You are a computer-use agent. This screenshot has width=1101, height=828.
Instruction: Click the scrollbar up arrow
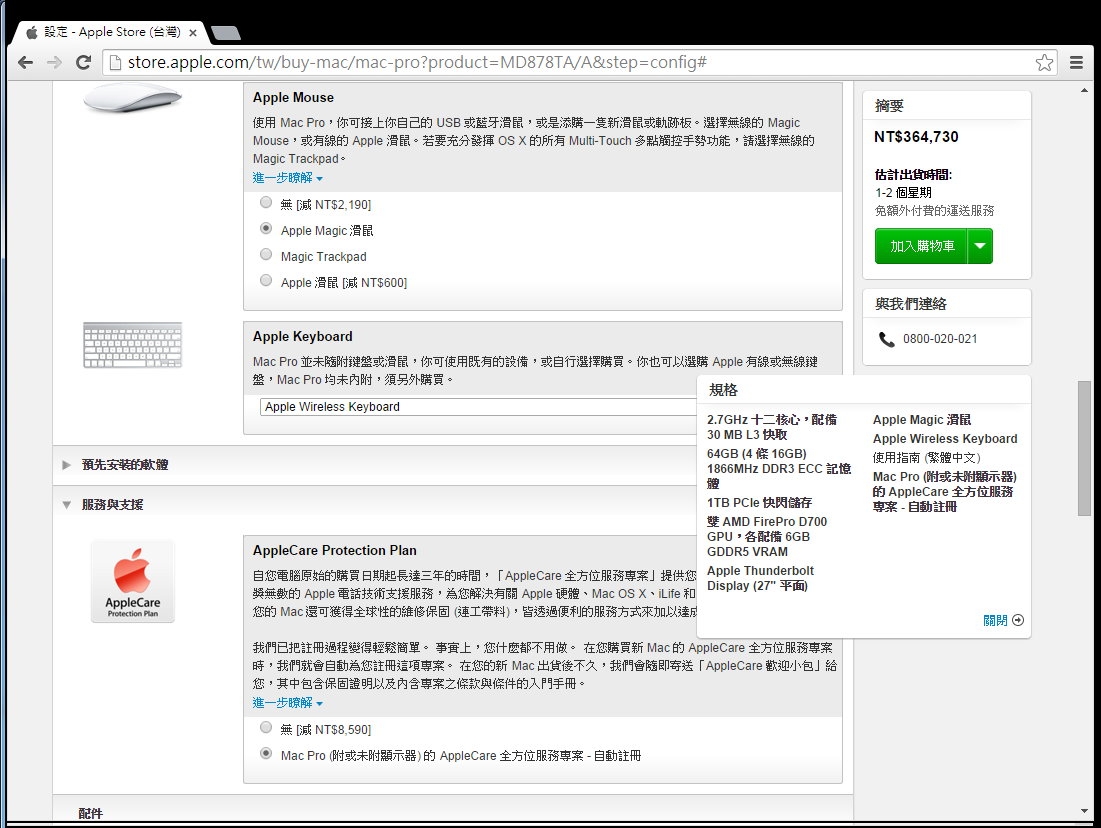[1085, 90]
